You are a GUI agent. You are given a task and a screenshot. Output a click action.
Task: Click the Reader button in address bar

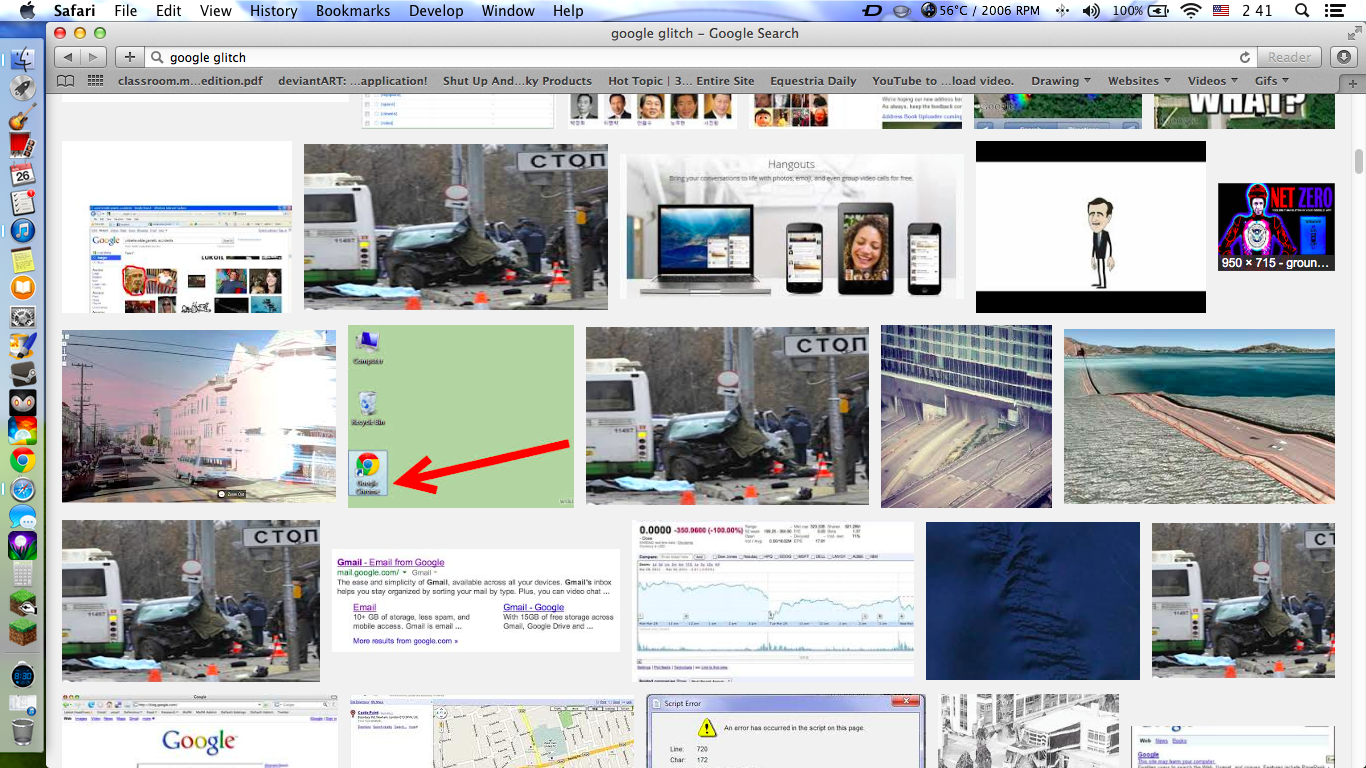(x=1289, y=57)
